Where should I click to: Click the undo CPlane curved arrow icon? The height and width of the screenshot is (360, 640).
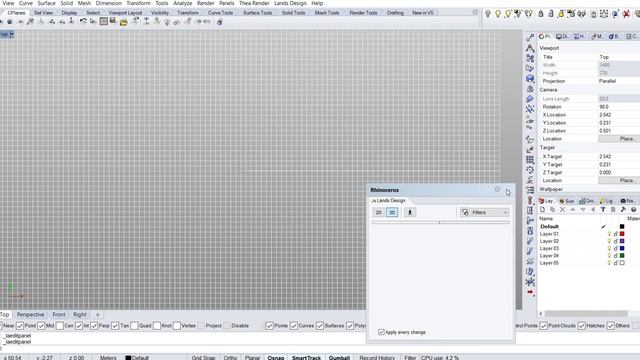coord(83,21)
